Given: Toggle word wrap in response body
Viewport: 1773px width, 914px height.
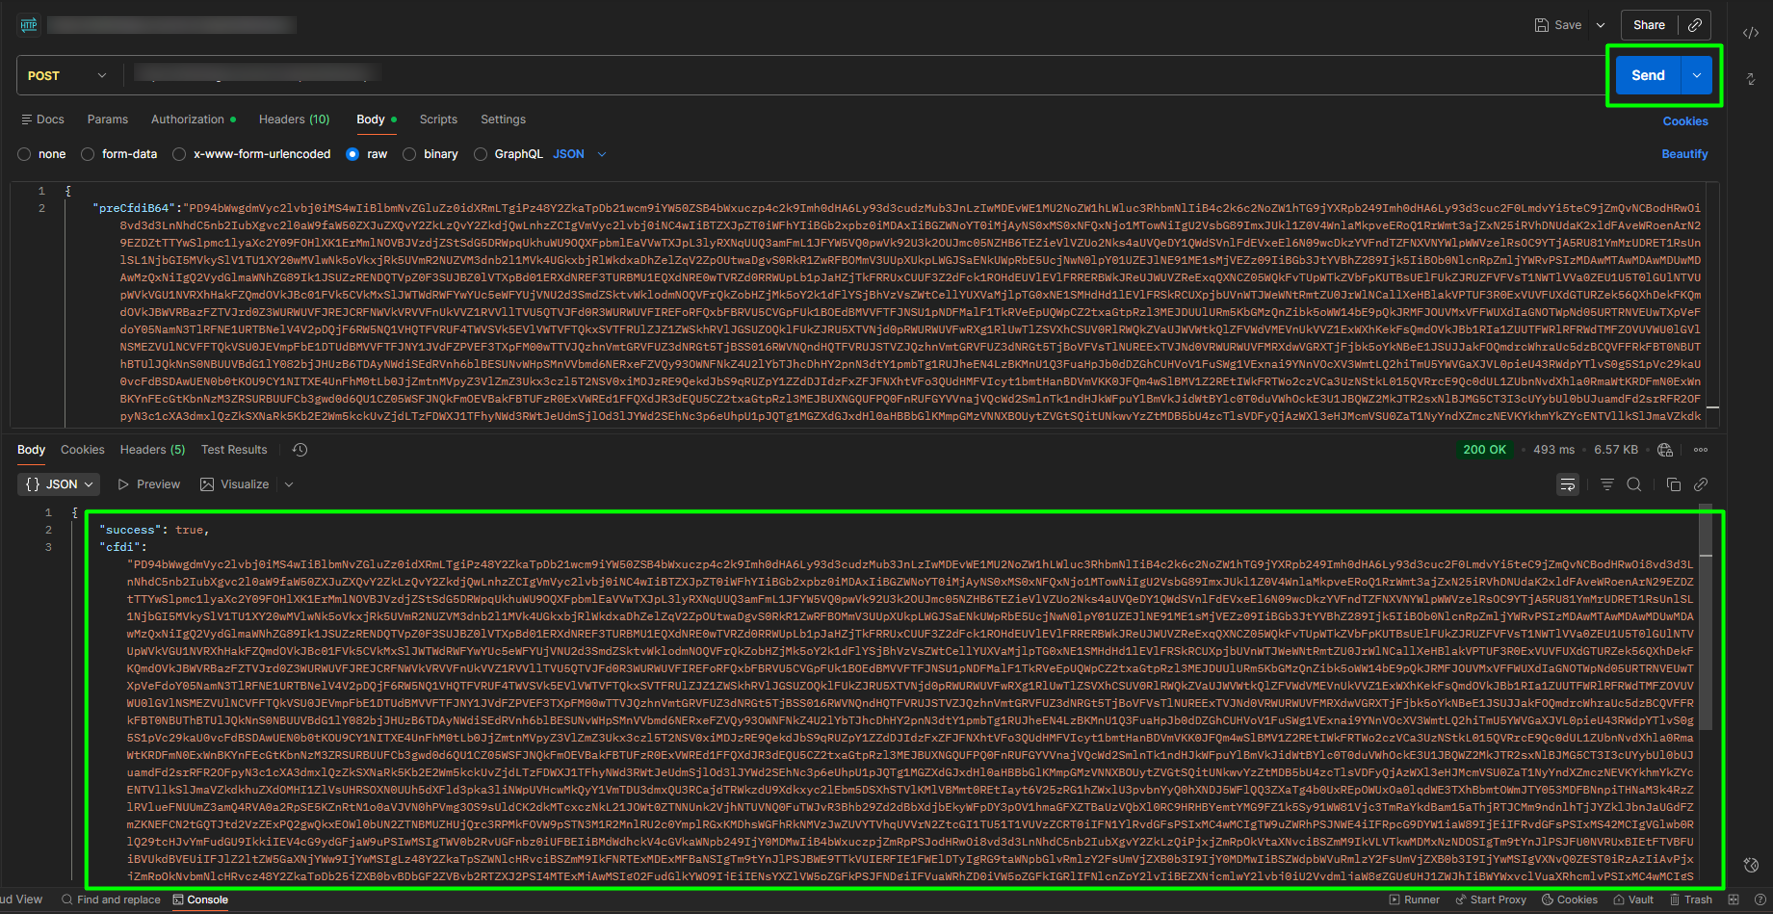Looking at the screenshot, I should pos(1567,485).
